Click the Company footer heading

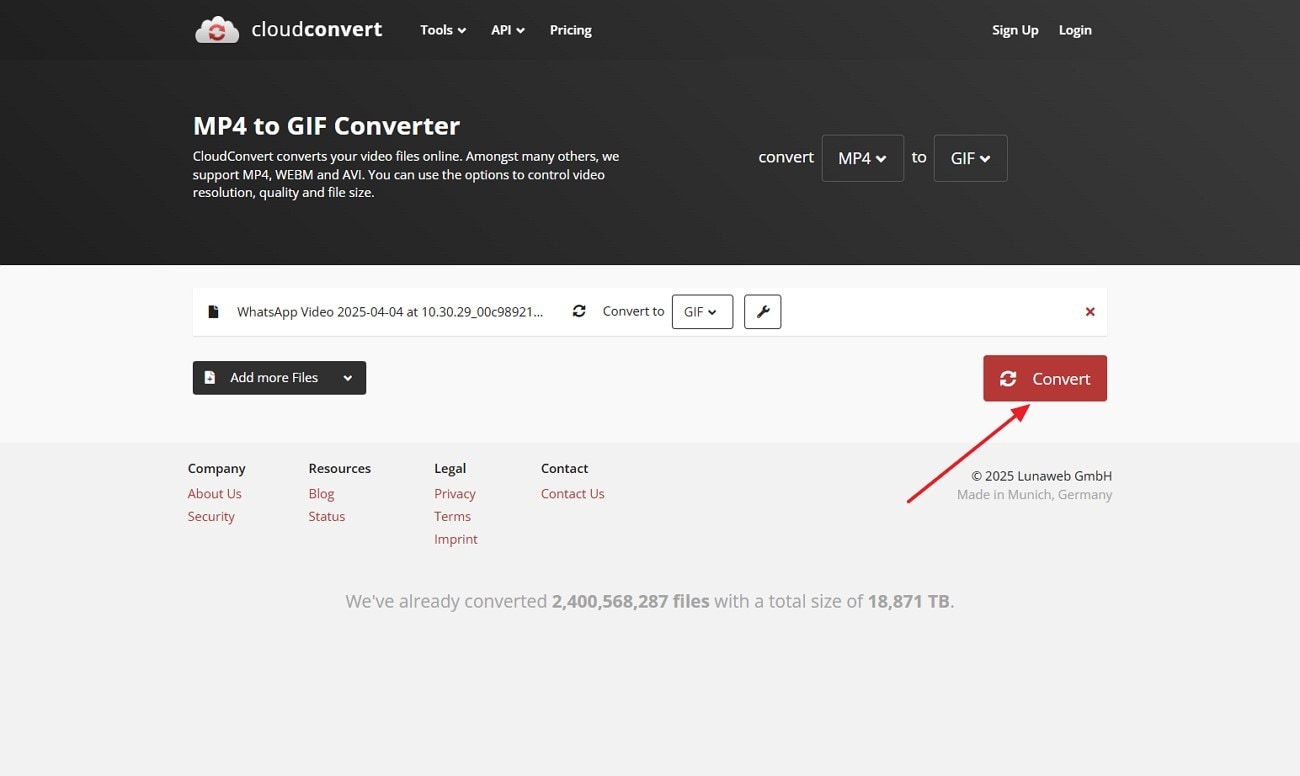pyautogui.click(x=216, y=469)
